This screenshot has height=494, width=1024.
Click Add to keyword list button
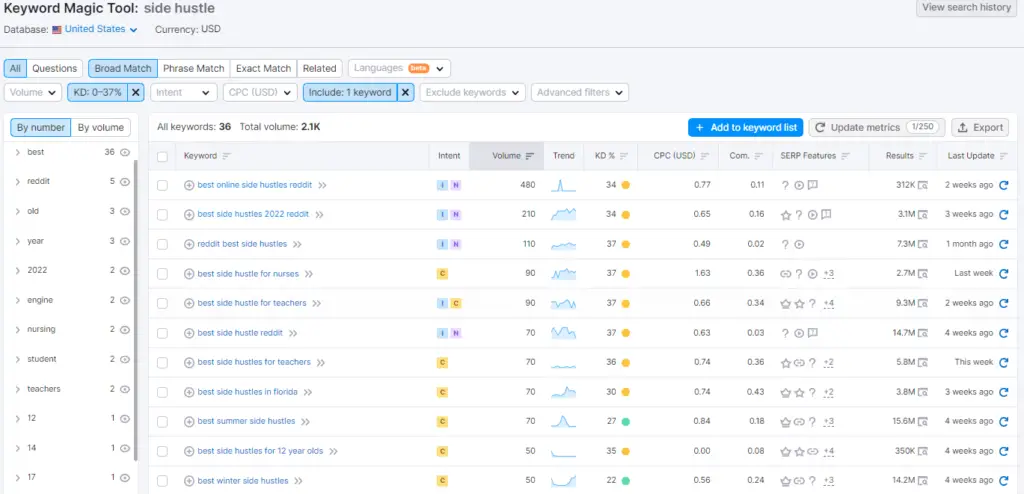coord(745,127)
